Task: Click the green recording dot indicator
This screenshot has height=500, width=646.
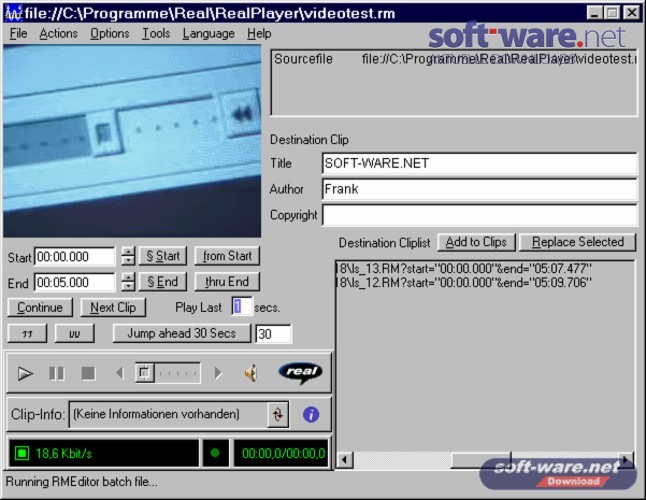Action: click(x=215, y=453)
